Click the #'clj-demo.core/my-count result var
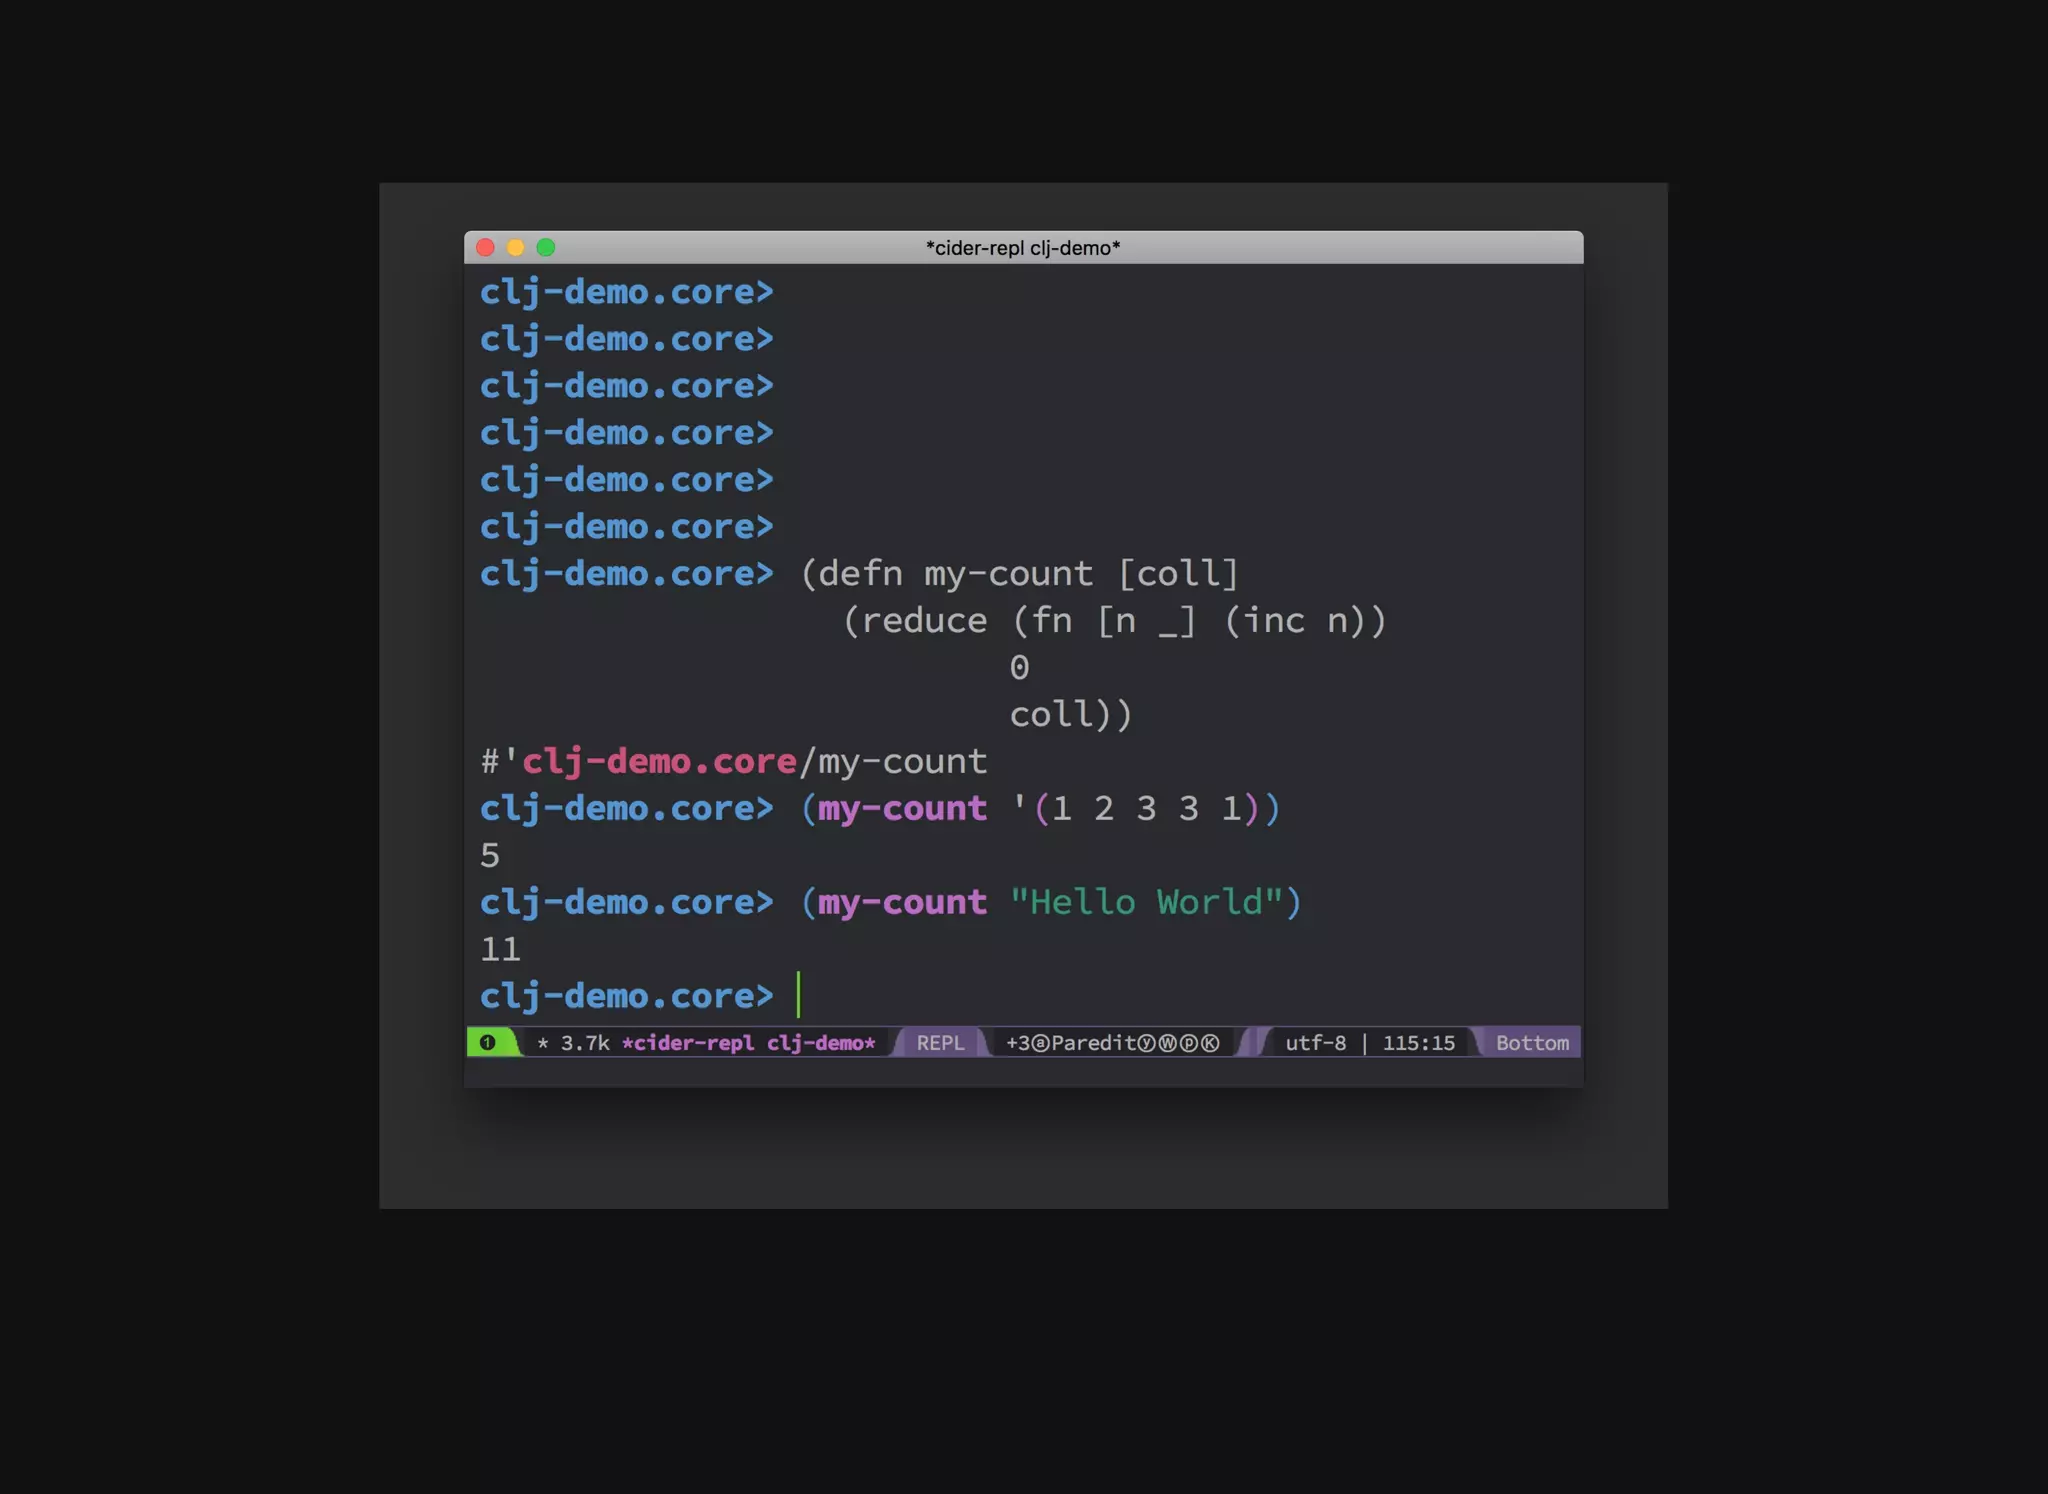 click(x=734, y=761)
